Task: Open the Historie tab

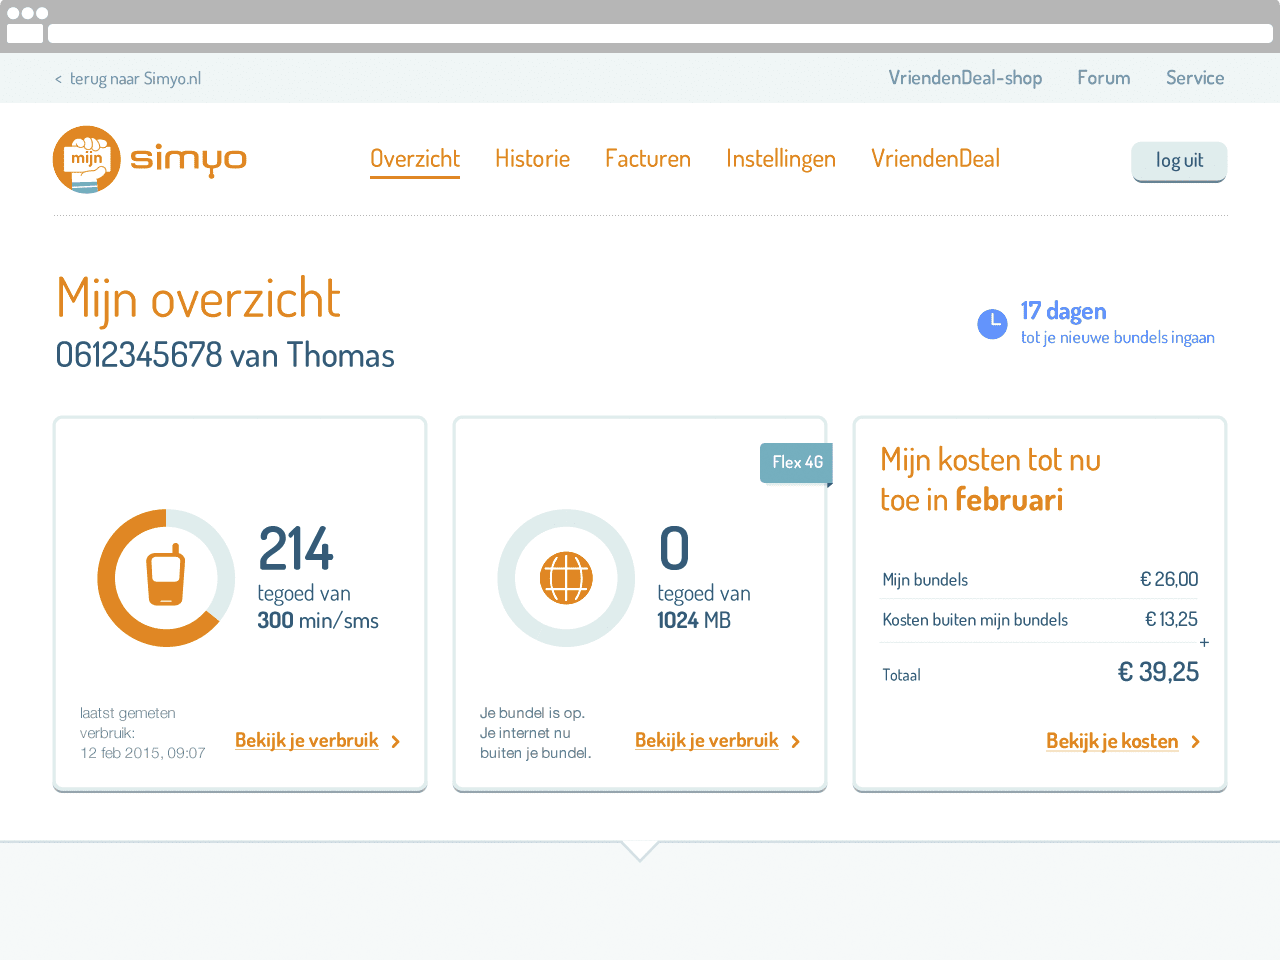Action: point(532,159)
